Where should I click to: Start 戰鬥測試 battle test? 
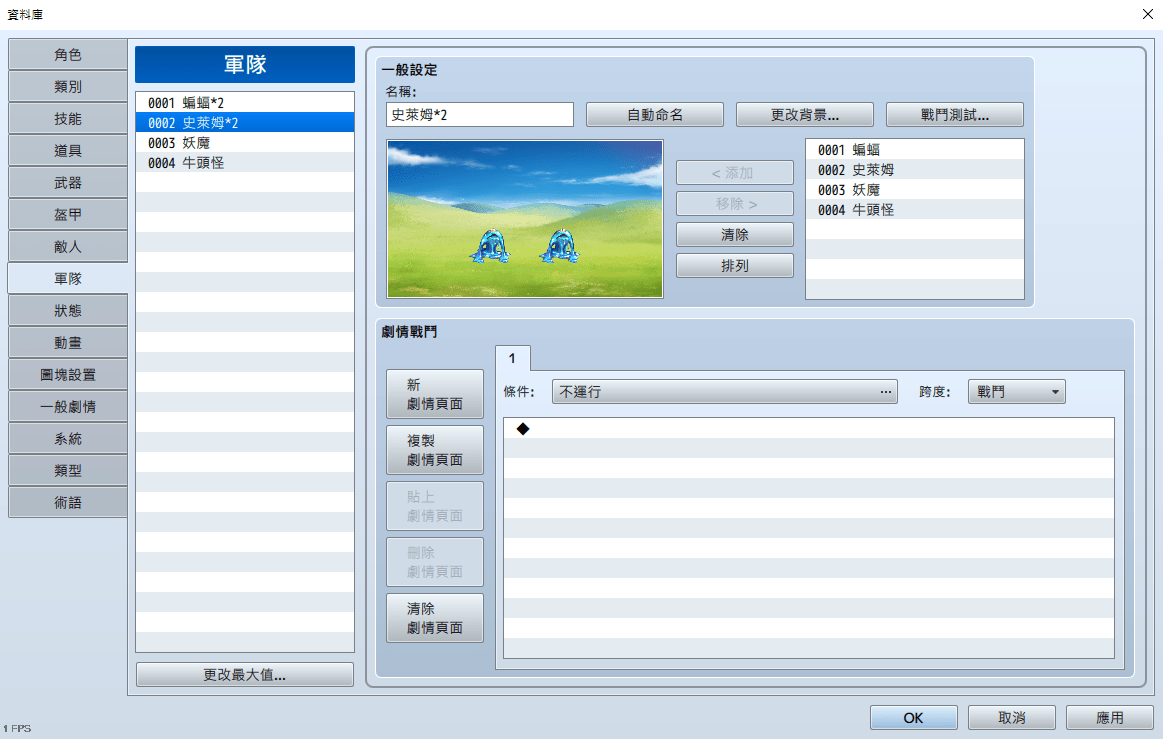click(x=954, y=115)
